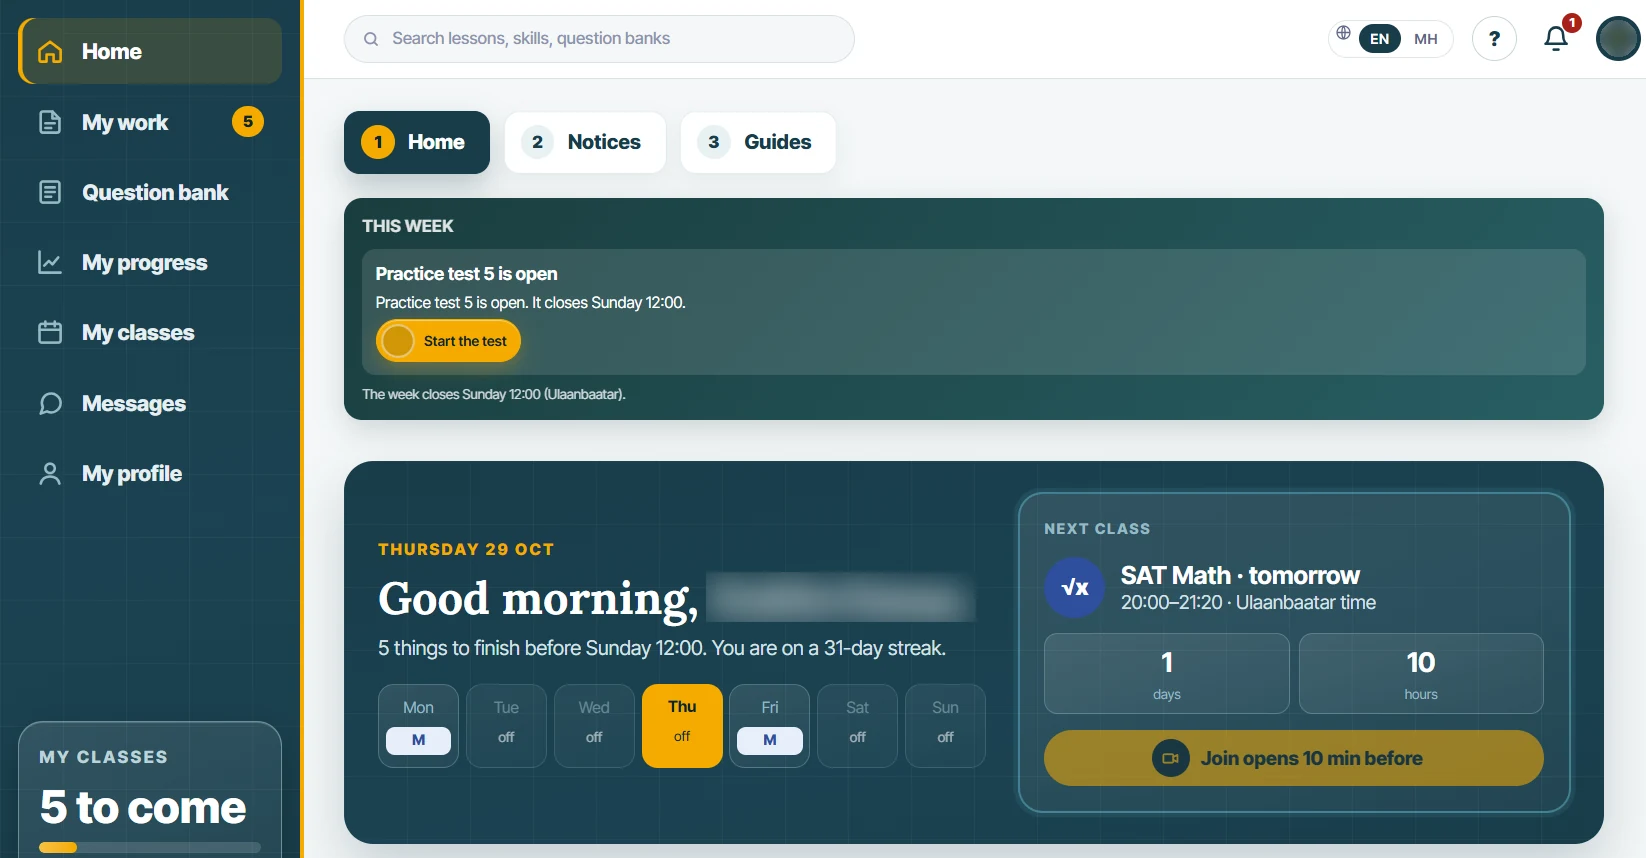Switch language to EN
The height and width of the screenshot is (858, 1646).
pos(1379,39)
